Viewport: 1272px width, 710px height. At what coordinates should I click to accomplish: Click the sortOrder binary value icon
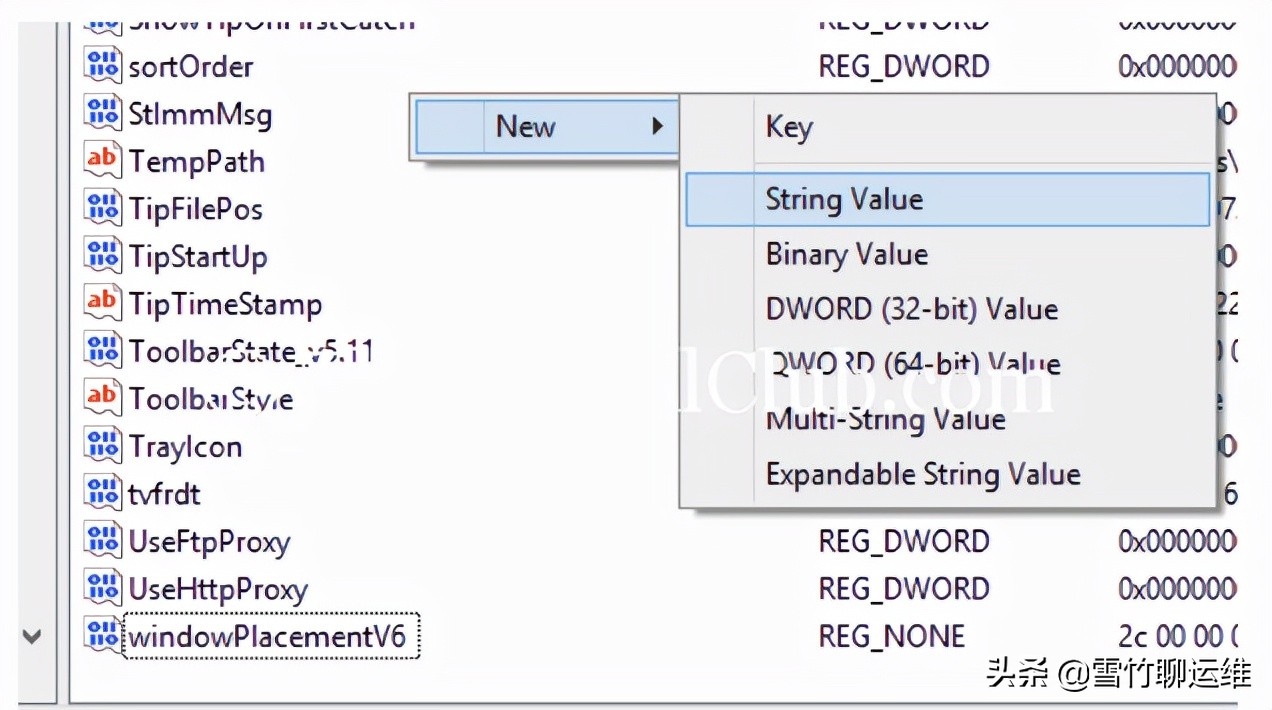coord(102,66)
